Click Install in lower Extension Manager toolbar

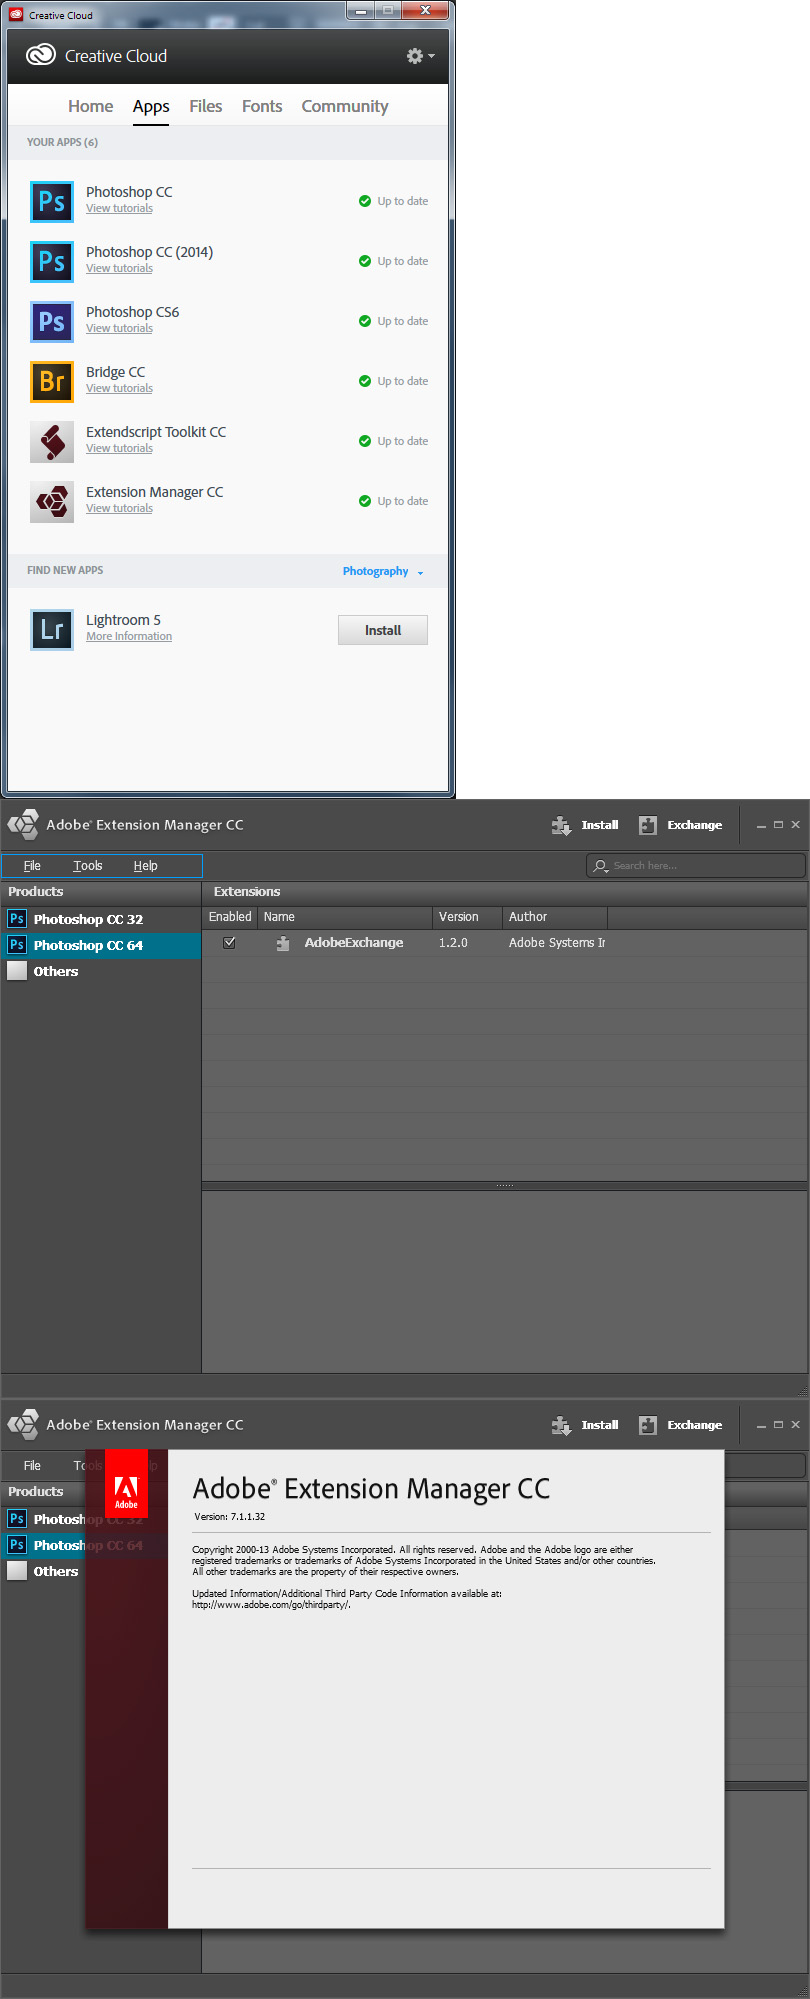[585, 1425]
